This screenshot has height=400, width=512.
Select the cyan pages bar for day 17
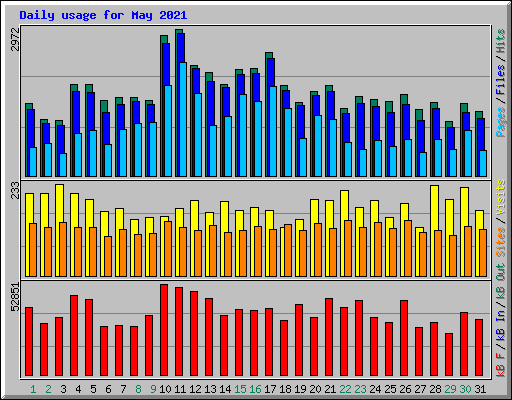pyautogui.click(x=273, y=131)
